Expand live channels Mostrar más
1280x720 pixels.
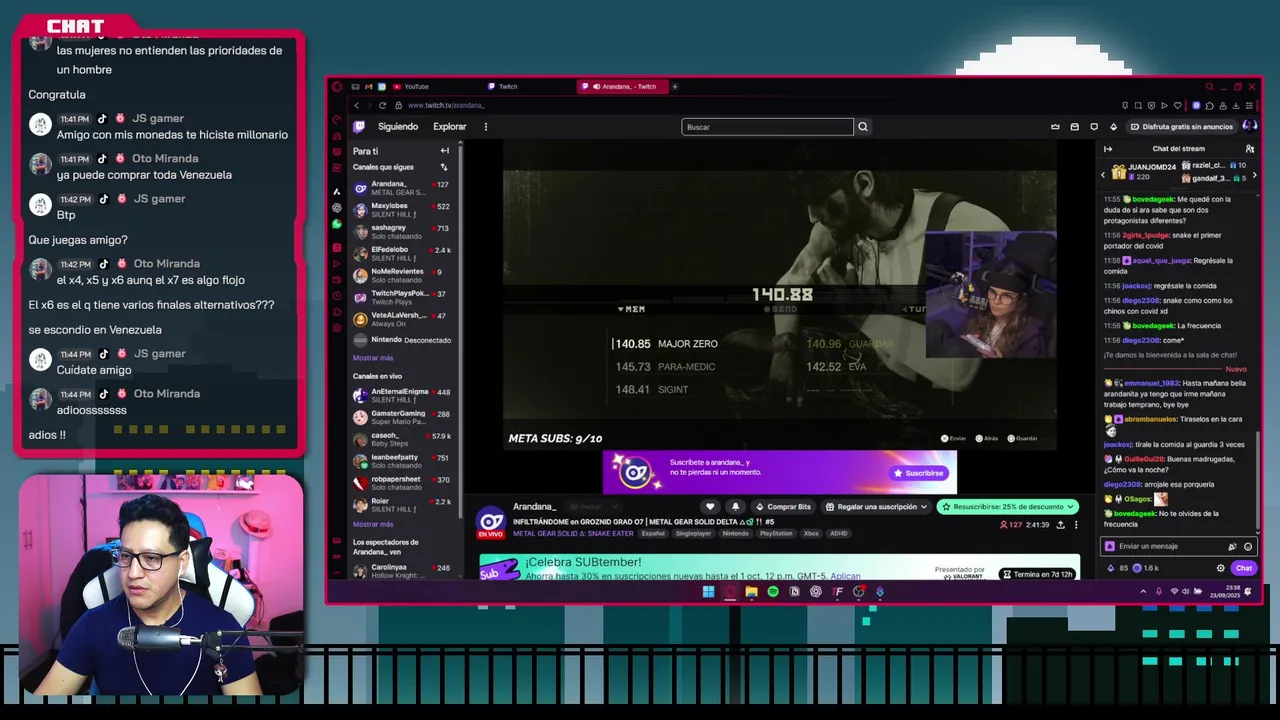click(373, 524)
